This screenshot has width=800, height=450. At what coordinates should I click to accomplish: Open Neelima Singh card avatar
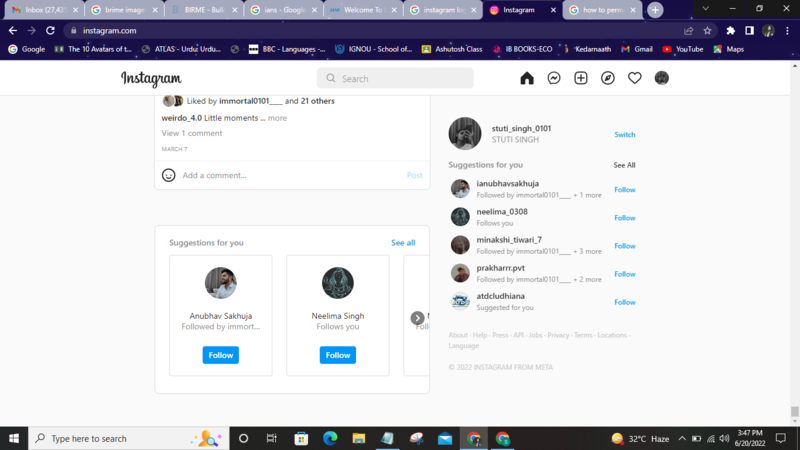338,283
